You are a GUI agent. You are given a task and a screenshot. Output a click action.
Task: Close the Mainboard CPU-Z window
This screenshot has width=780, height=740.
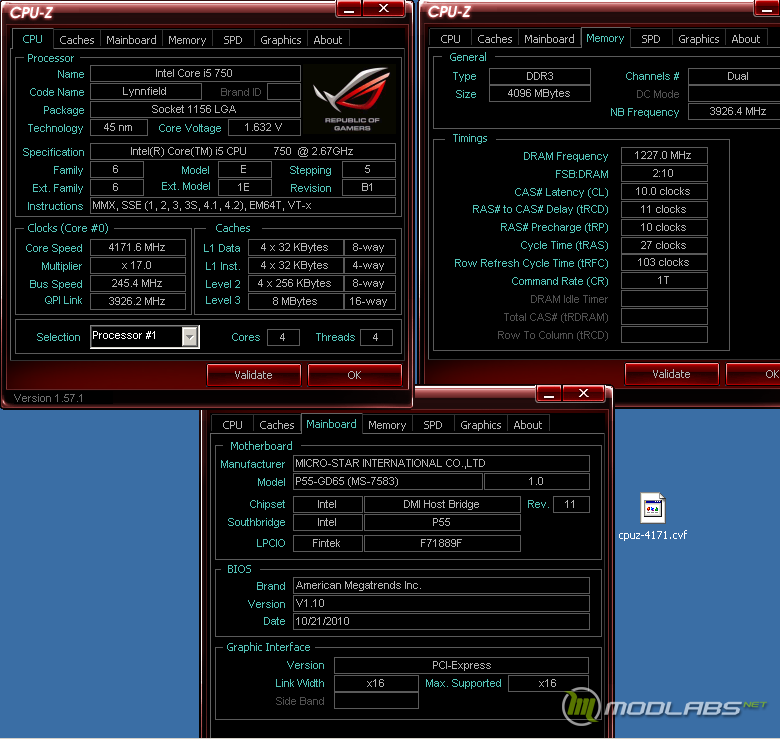(x=584, y=394)
